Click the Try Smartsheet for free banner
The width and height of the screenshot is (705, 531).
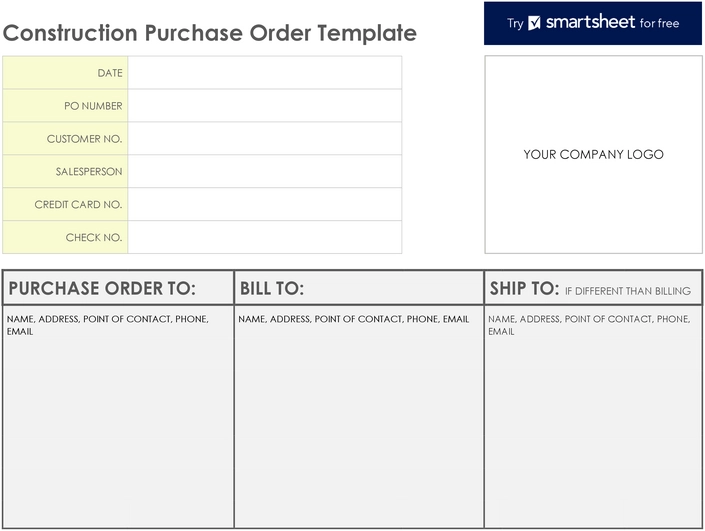pos(593,23)
